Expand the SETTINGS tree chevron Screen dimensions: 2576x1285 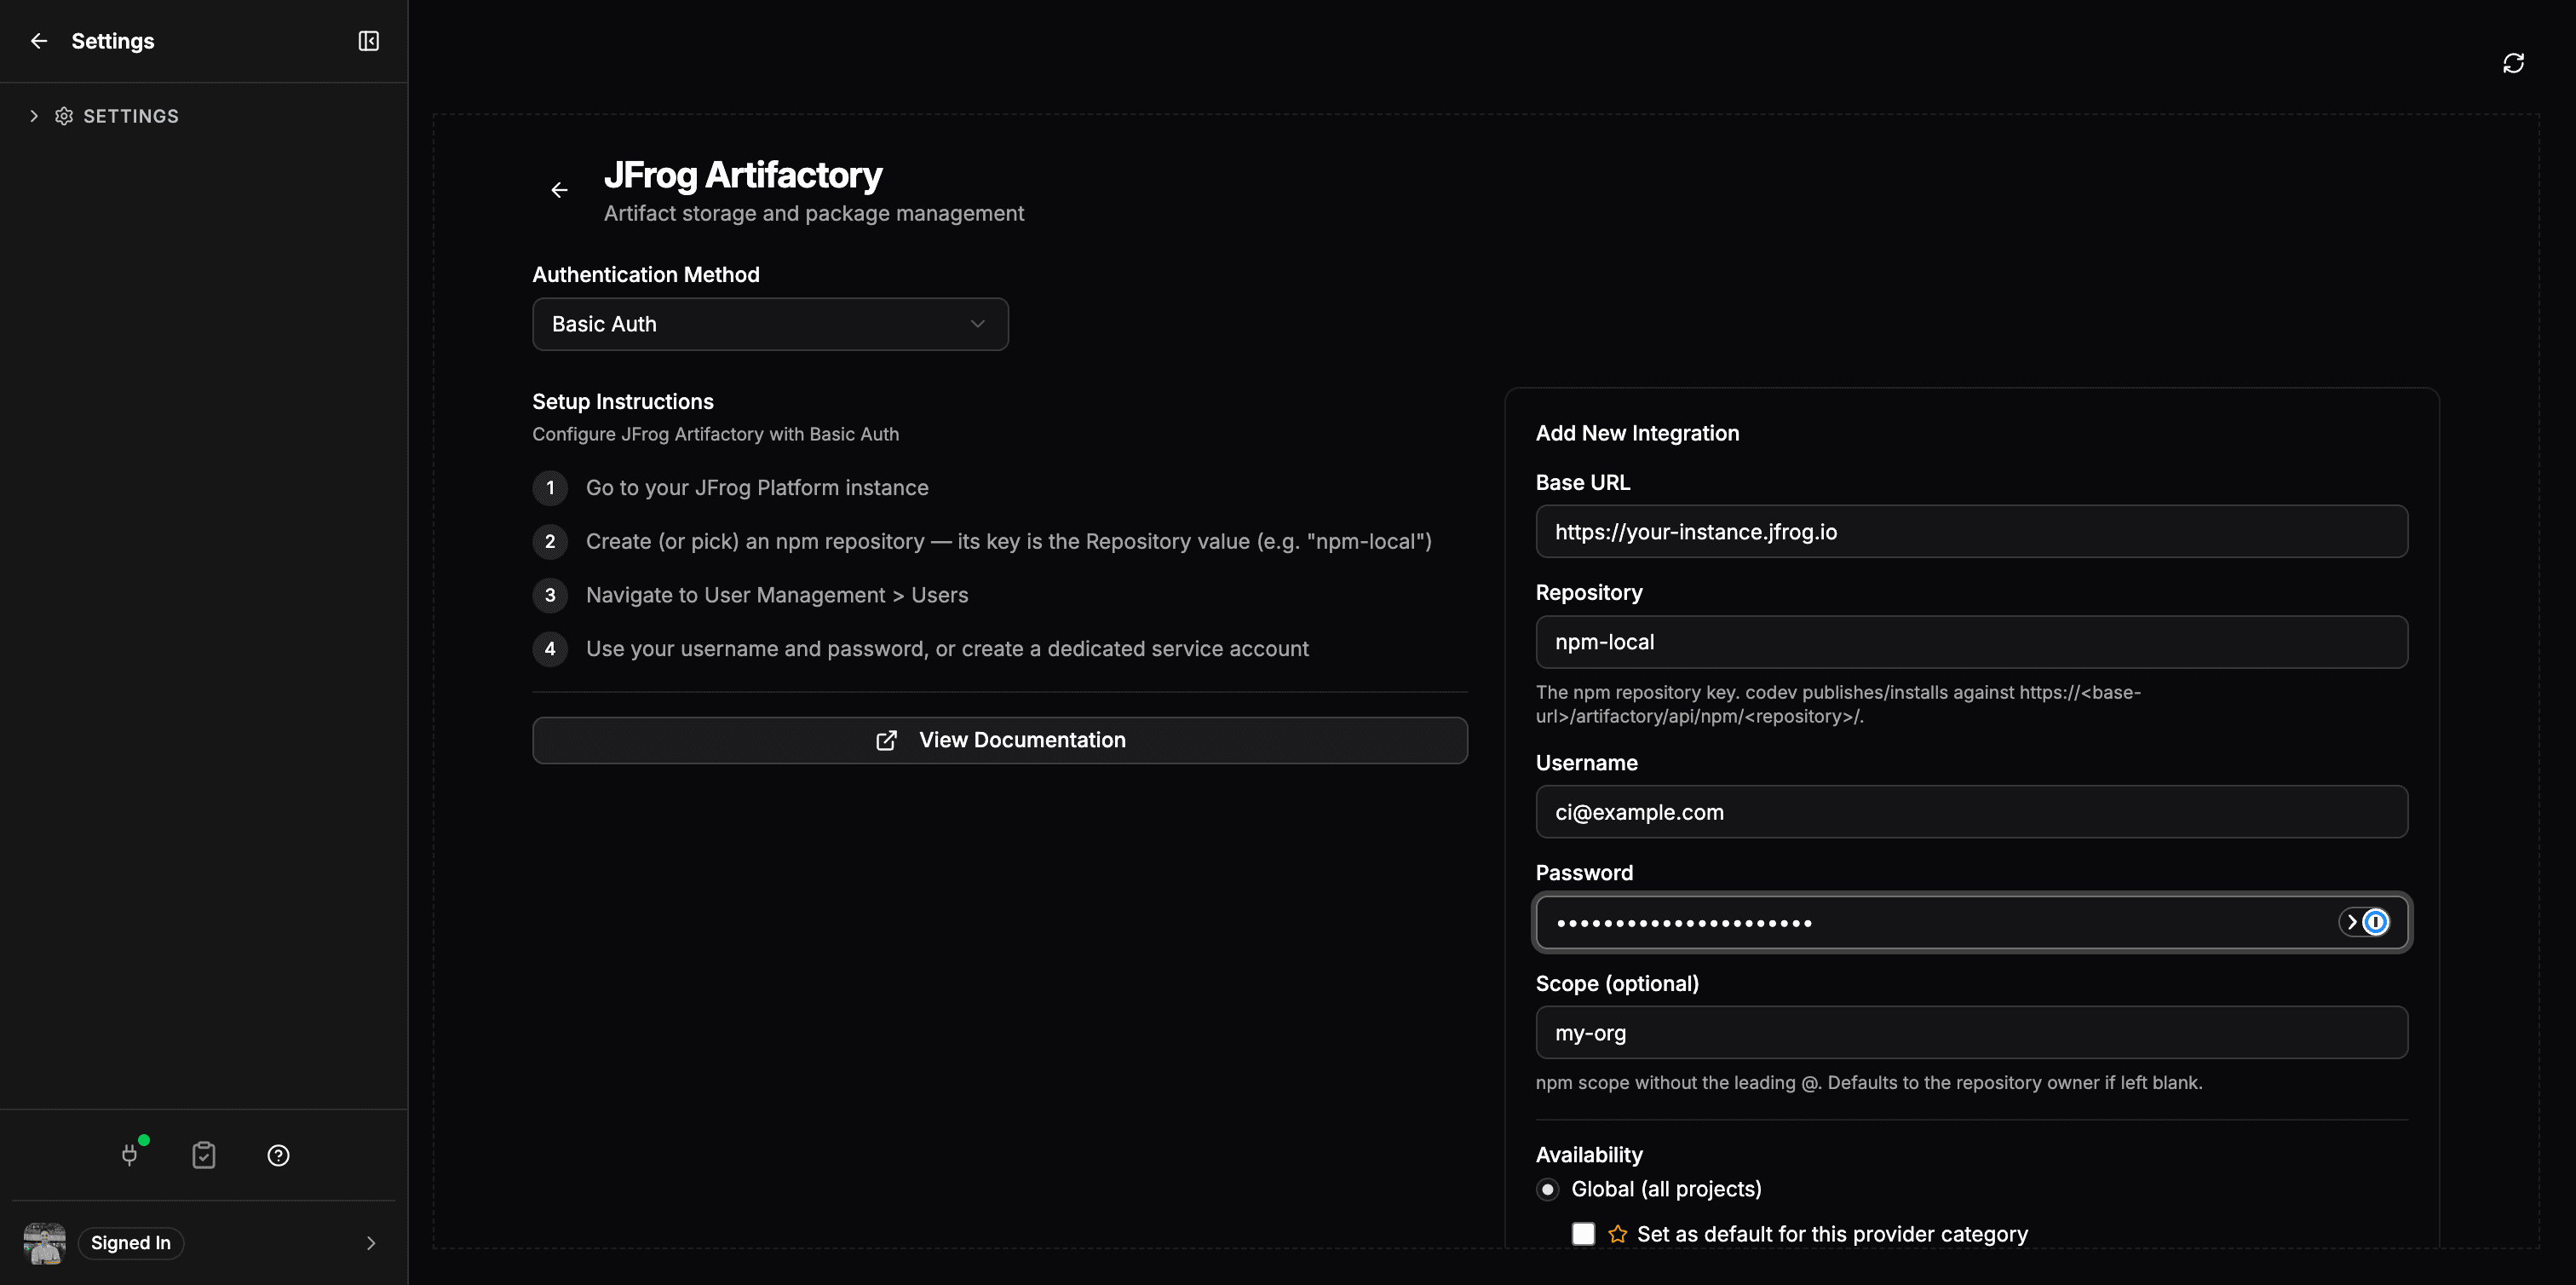pos(34,116)
